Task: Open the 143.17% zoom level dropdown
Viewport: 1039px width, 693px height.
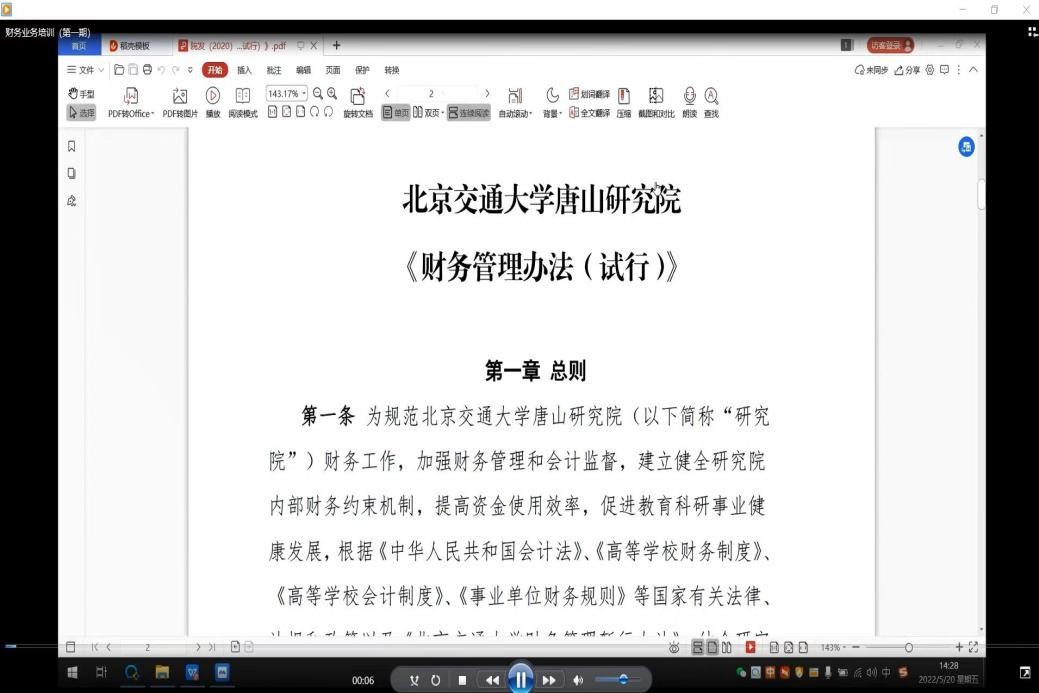Action: pyautogui.click(x=287, y=93)
